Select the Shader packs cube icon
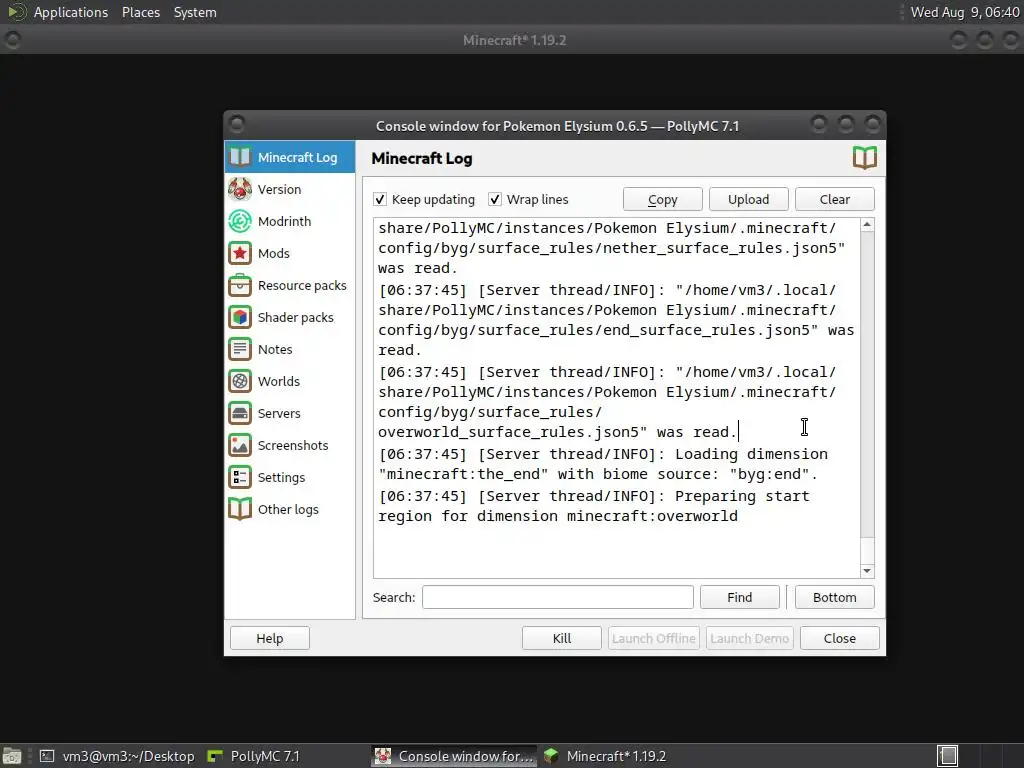The width and height of the screenshot is (1024, 768). coord(240,317)
